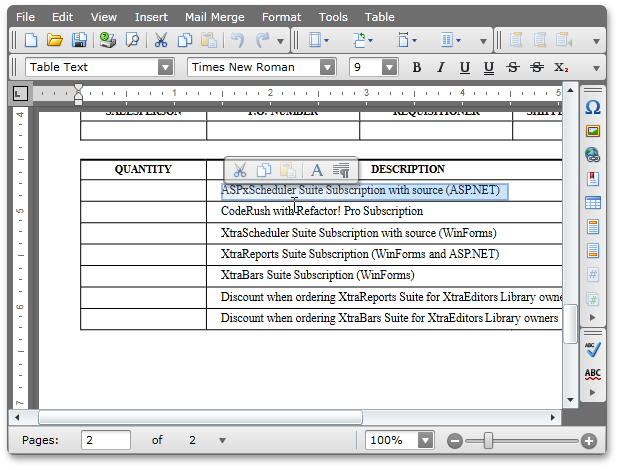The width and height of the screenshot is (620, 470).
Task: Click the Open folder icon
Action: coord(55,40)
